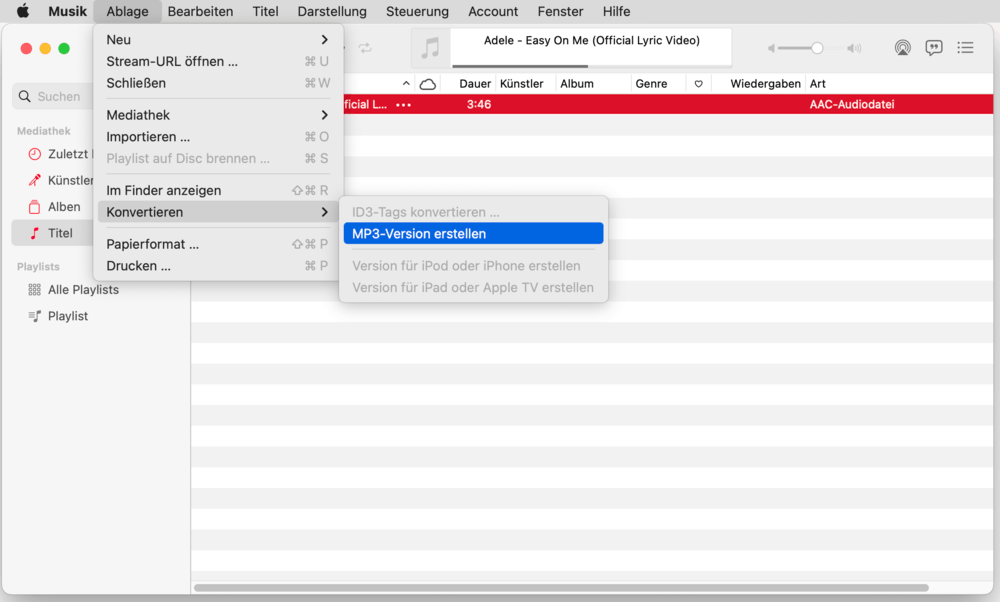1000x602 pixels.
Task: Open the Musik application menu
Action: coord(67,11)
